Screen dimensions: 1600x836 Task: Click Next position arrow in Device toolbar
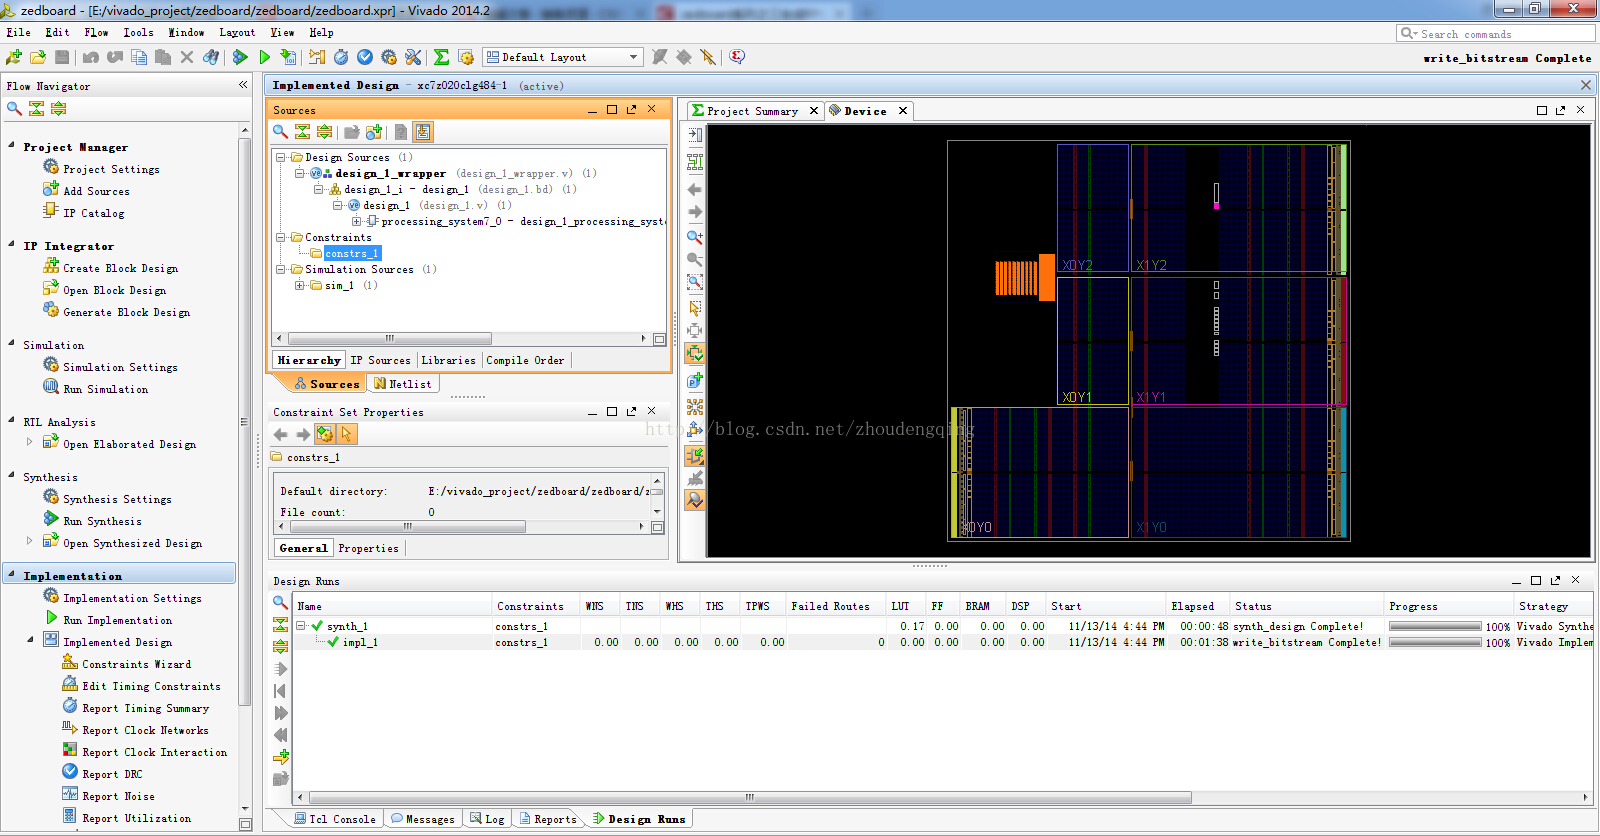tap(695, 212)
